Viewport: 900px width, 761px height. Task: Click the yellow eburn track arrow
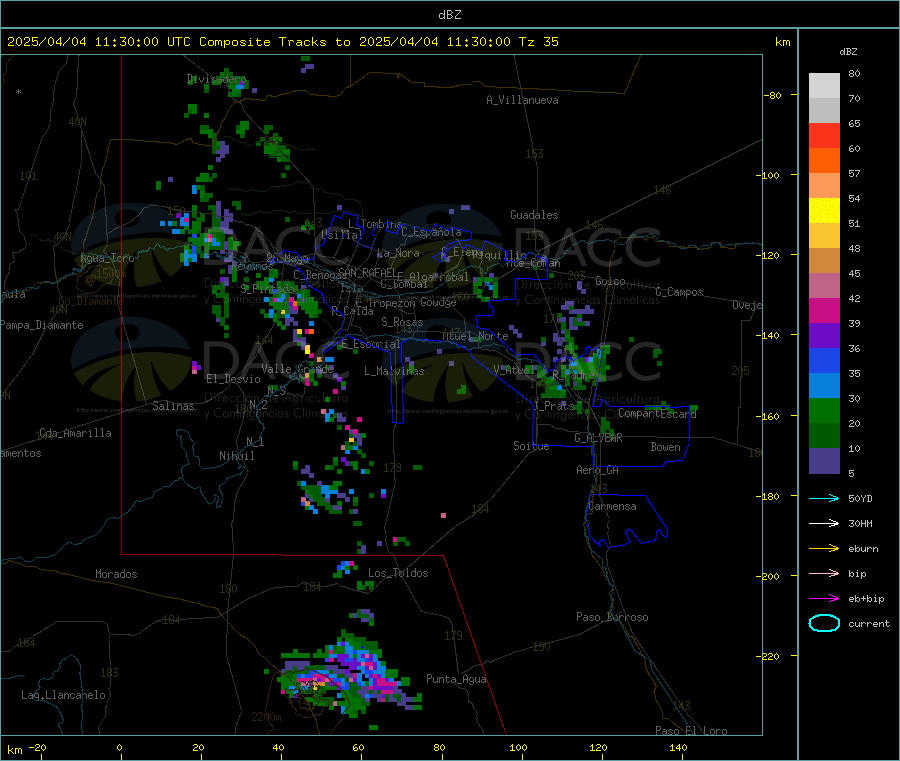click(x=824, y=549)
